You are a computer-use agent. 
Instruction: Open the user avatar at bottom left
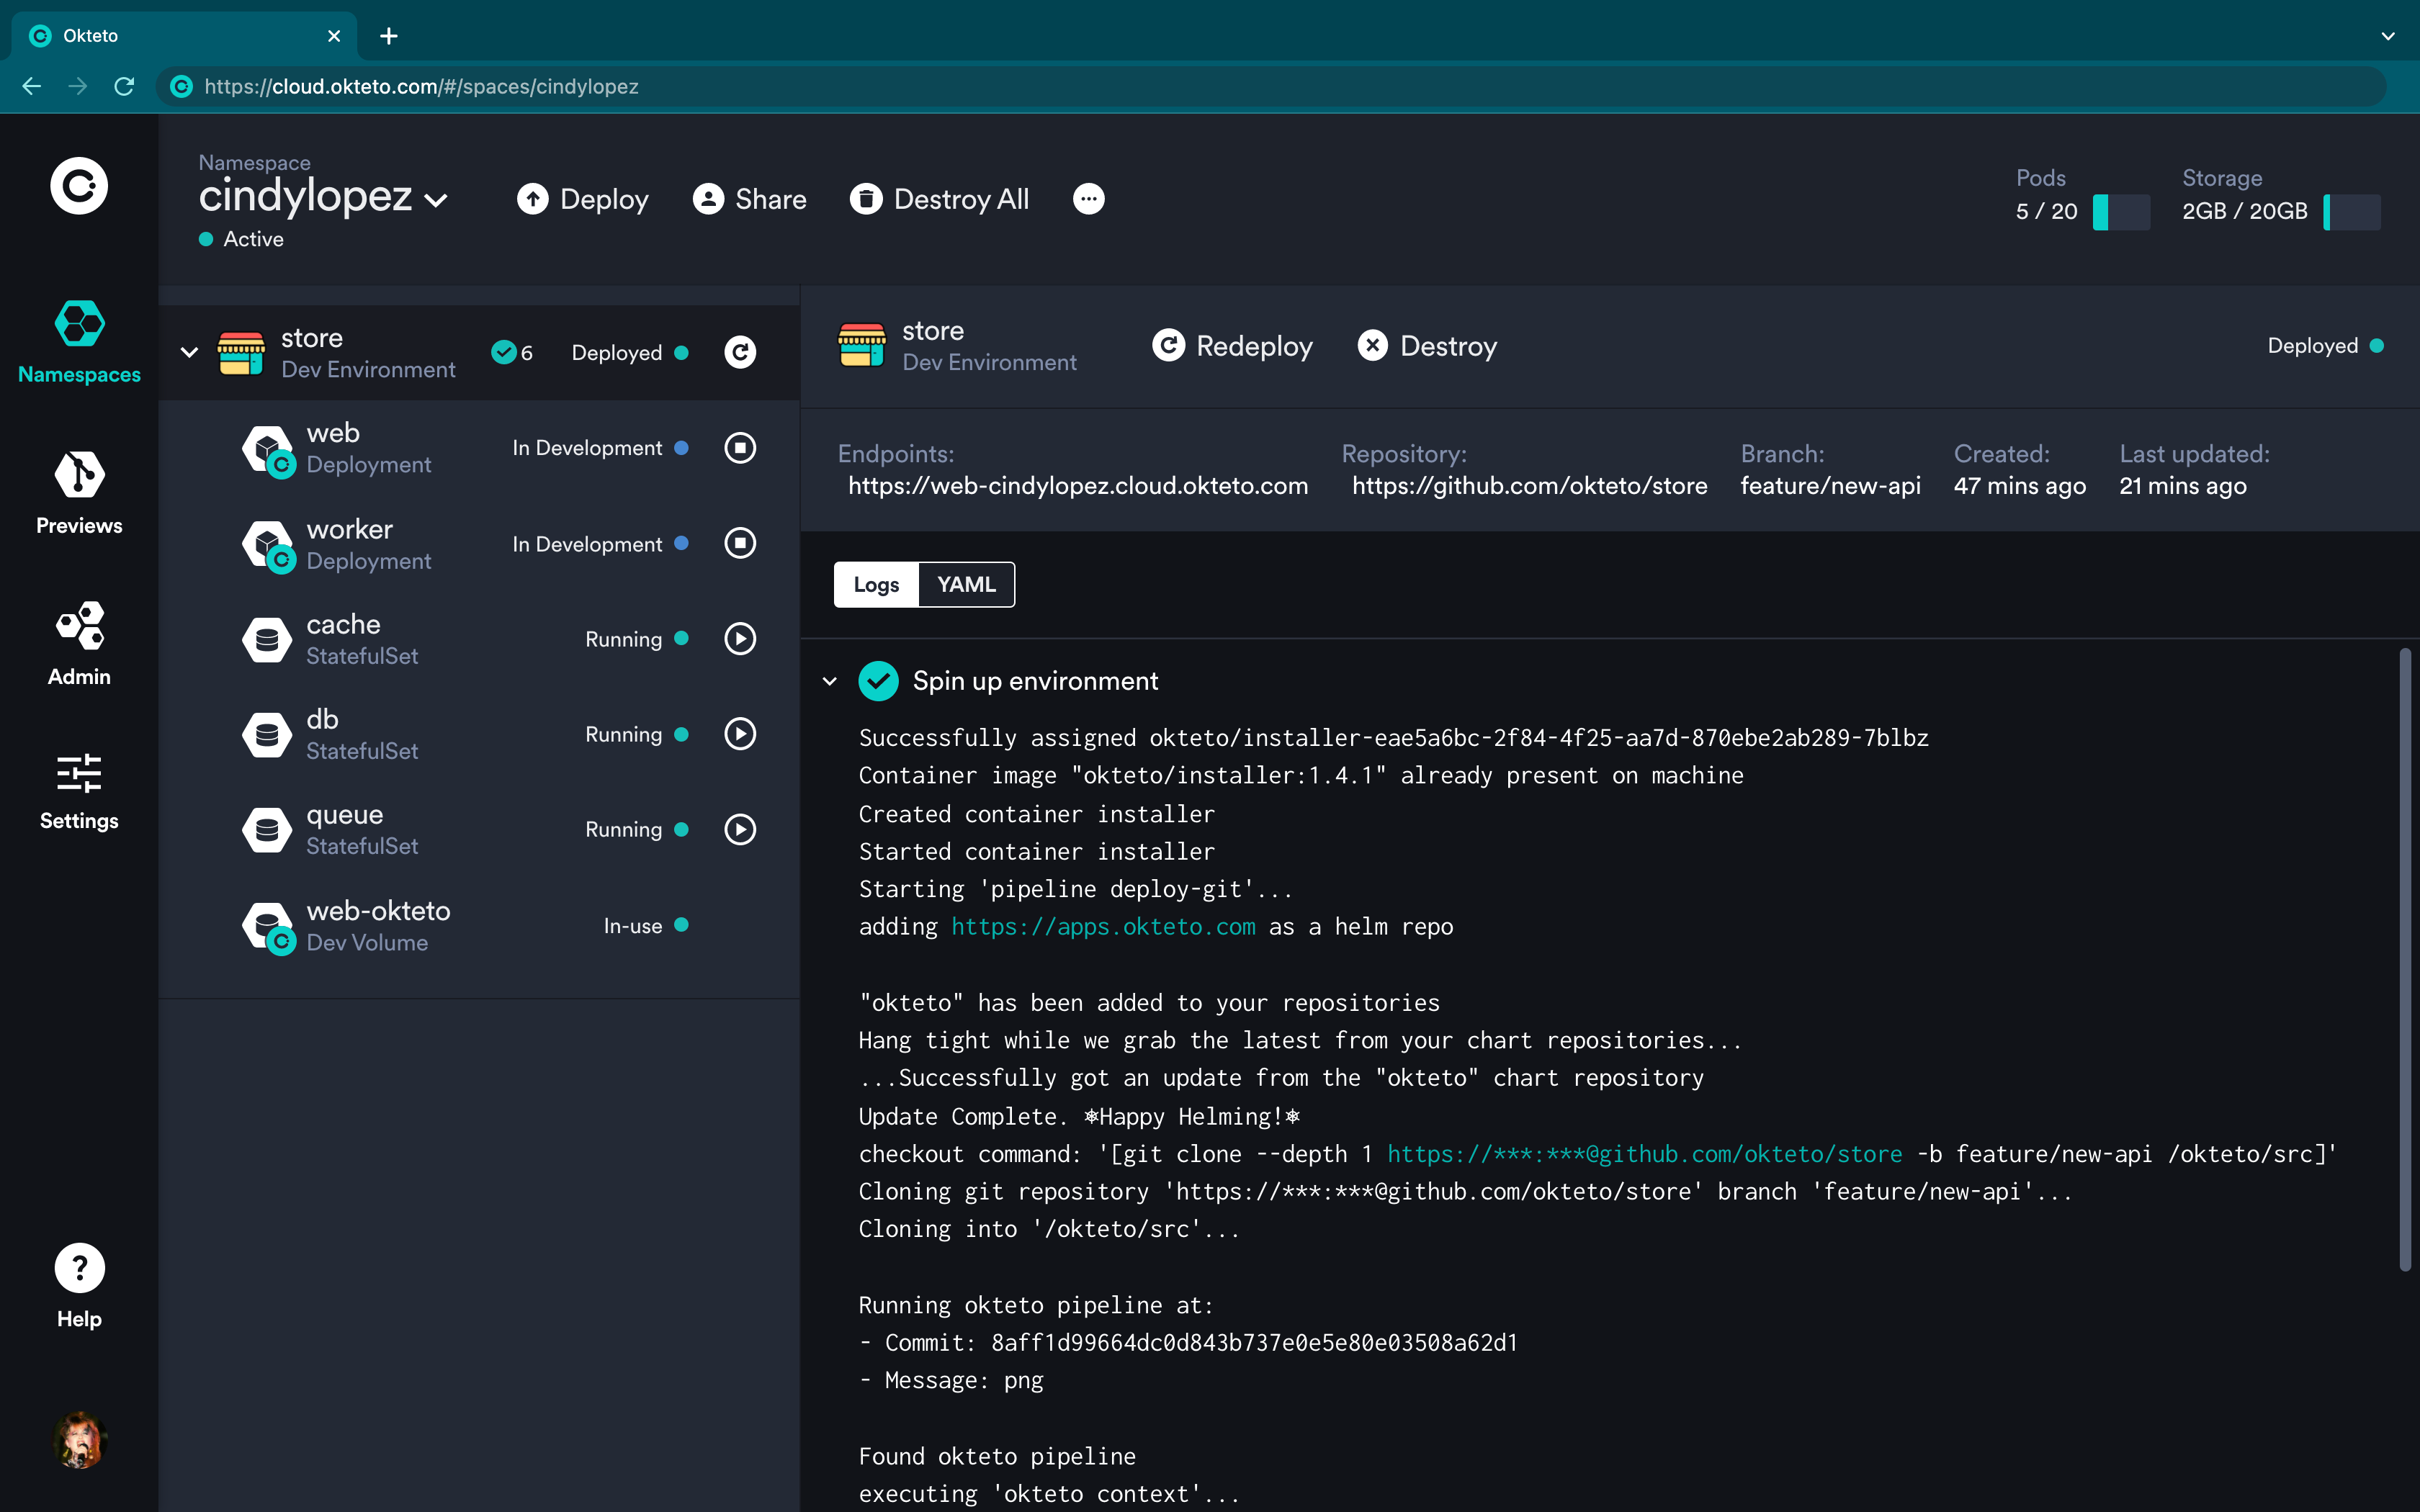[79, 1440]
